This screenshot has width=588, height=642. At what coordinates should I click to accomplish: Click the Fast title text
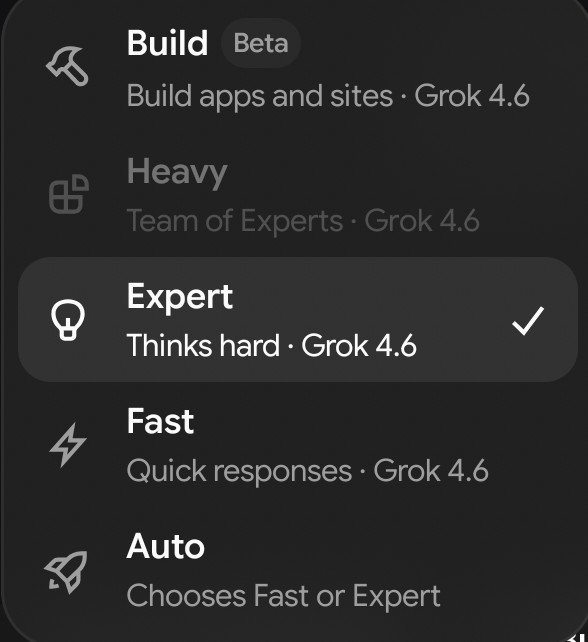coord(160,421)
